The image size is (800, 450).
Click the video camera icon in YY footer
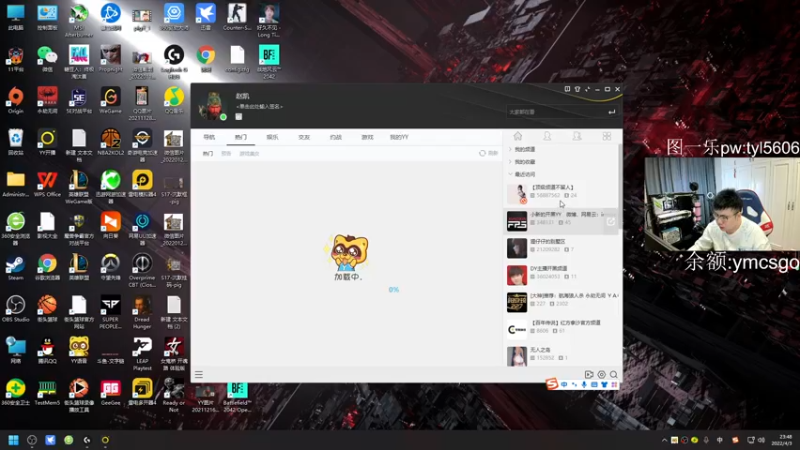tap(589, 374)
